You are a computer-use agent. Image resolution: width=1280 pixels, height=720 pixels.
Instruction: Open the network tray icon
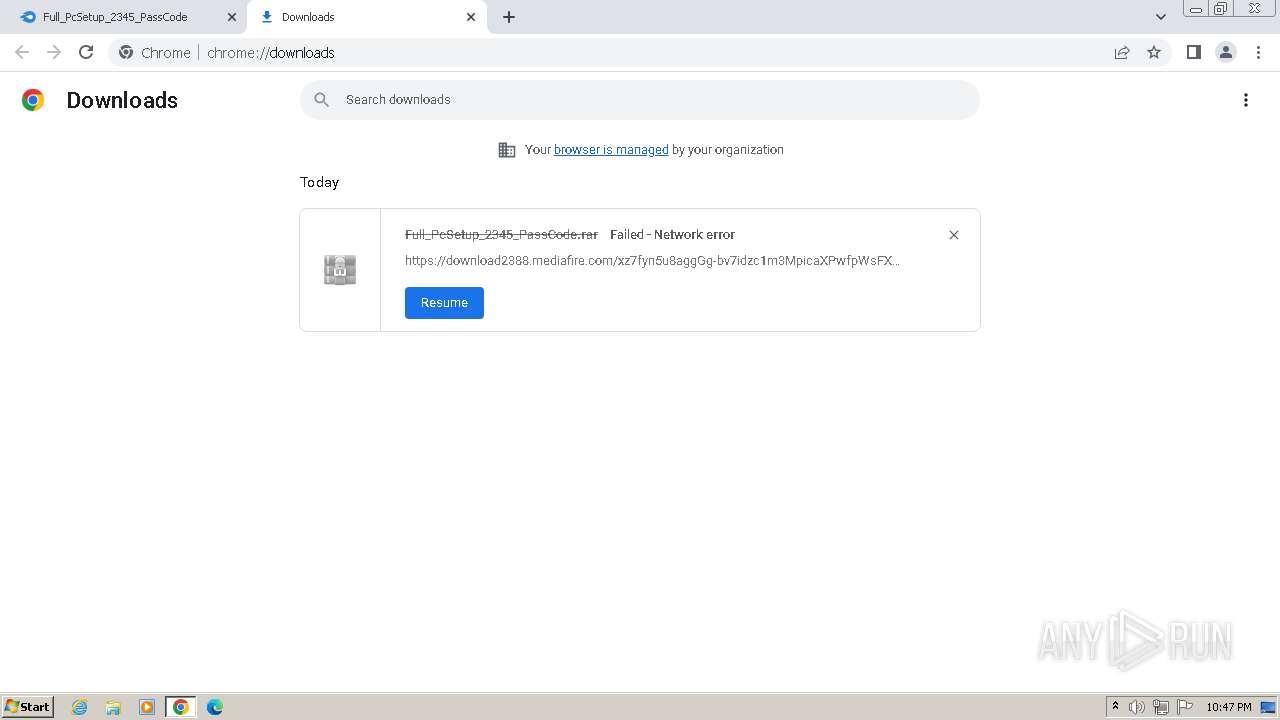(1161, 707)
